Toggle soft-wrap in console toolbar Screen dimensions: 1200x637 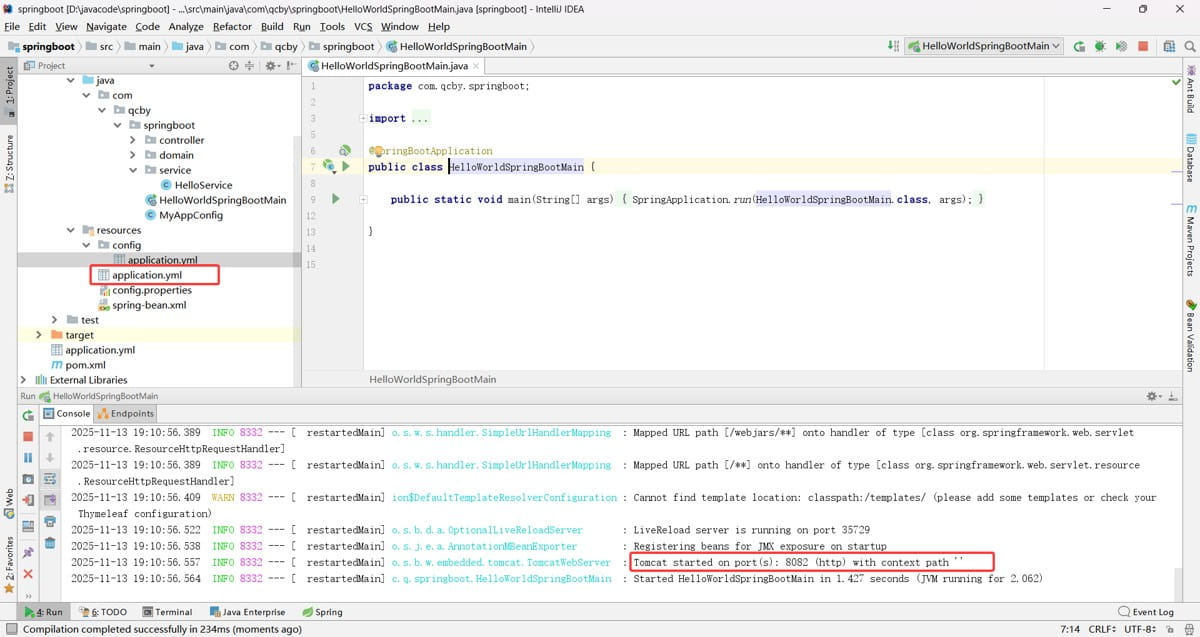point(50,480)
